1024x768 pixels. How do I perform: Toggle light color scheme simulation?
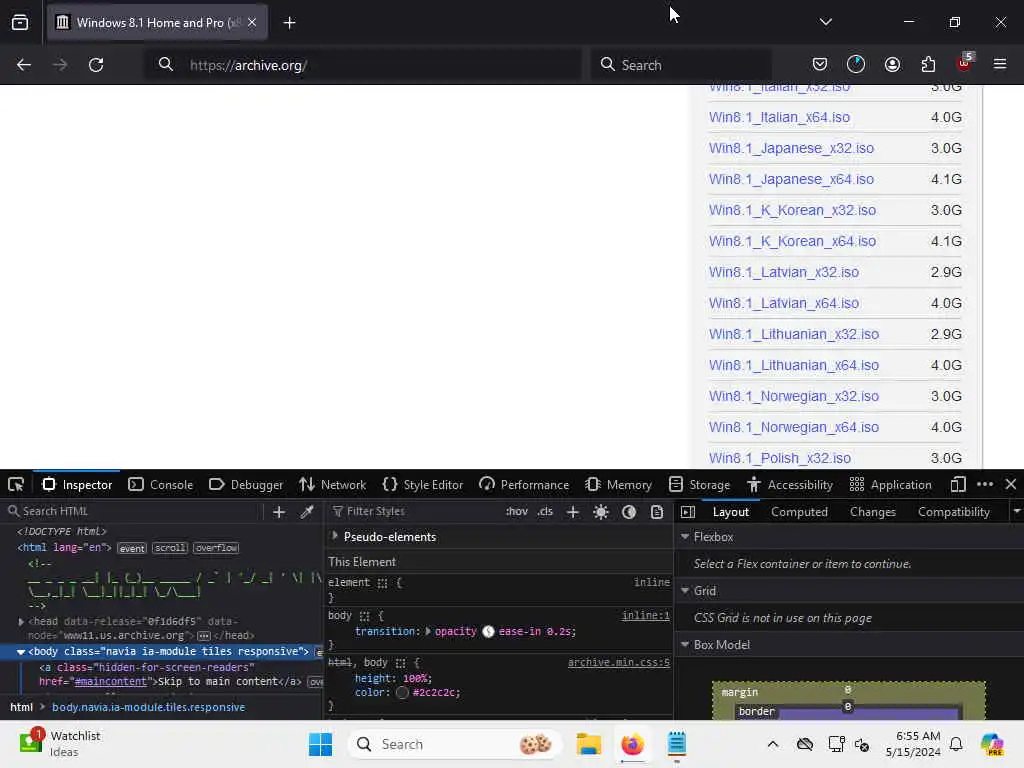pyautogui.click(x=601, y=512)
